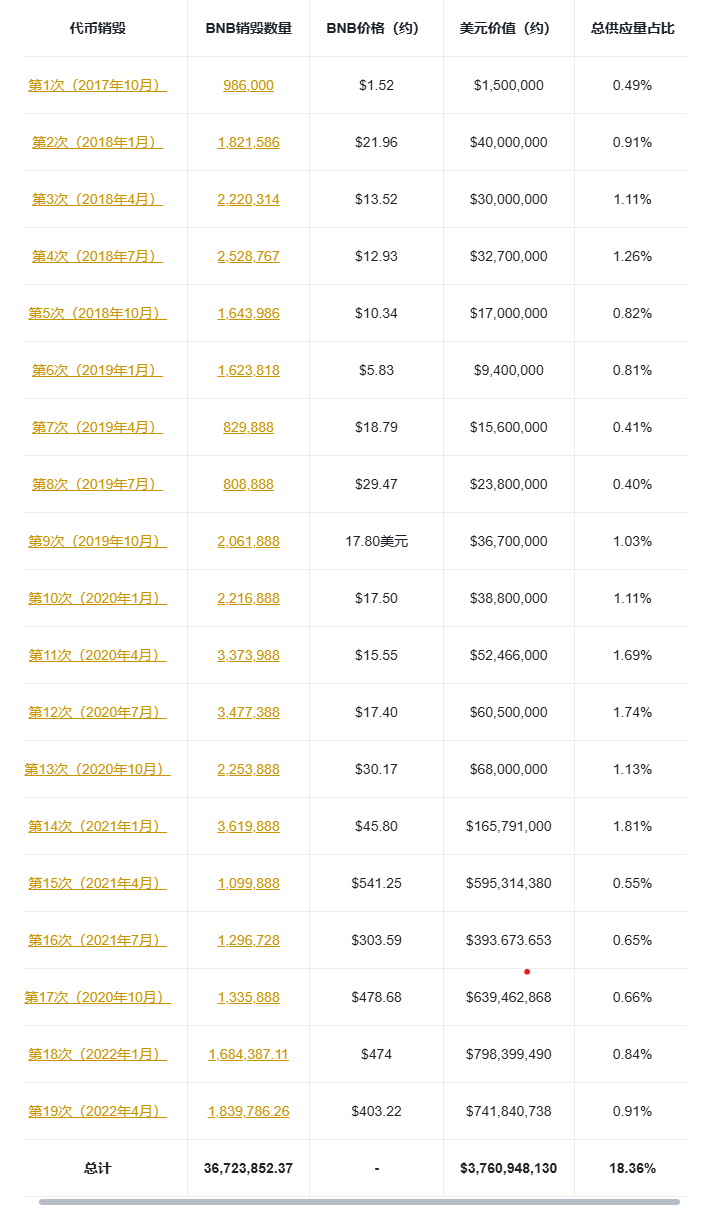Click the 3,373,988 burn quantity link
Image resolution: width=703 pixels, height=1210 pixels.
click(x=248, y=655)
